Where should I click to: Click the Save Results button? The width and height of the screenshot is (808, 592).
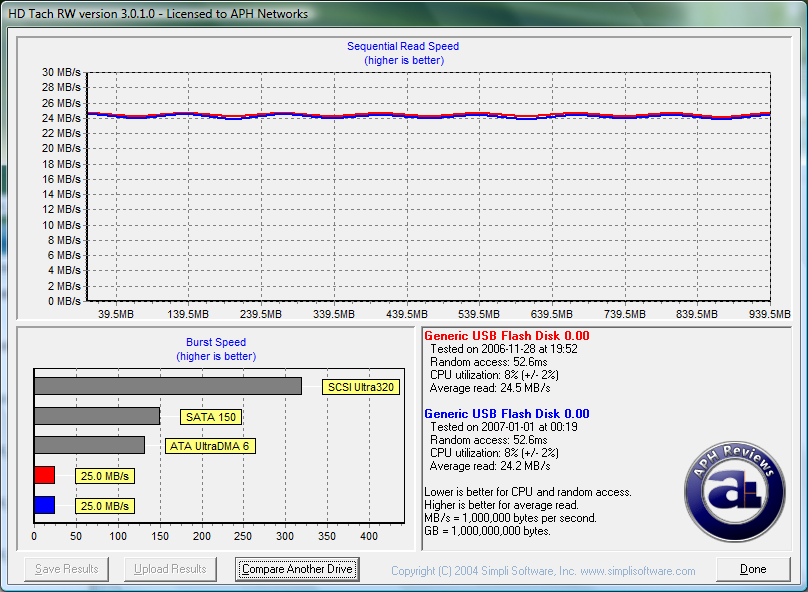[x=67, y=569]
